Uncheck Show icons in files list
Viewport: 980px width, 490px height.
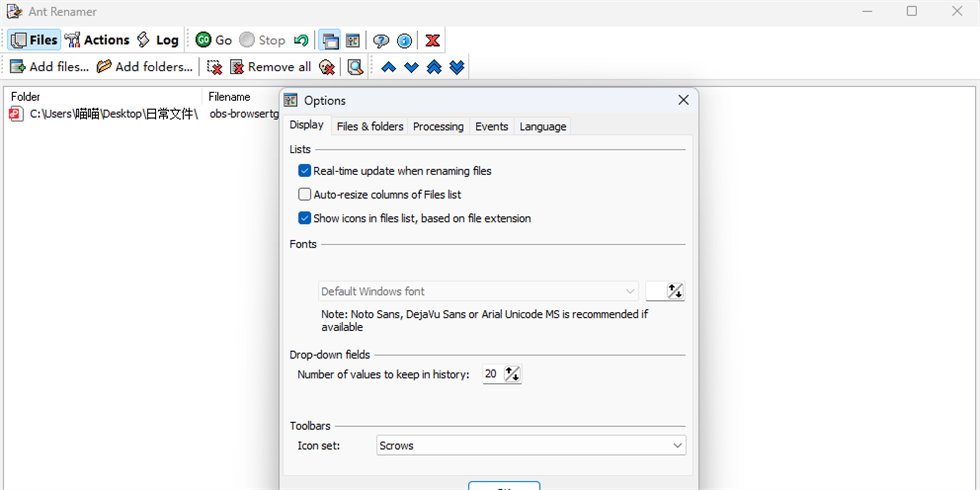pos(305,218)
